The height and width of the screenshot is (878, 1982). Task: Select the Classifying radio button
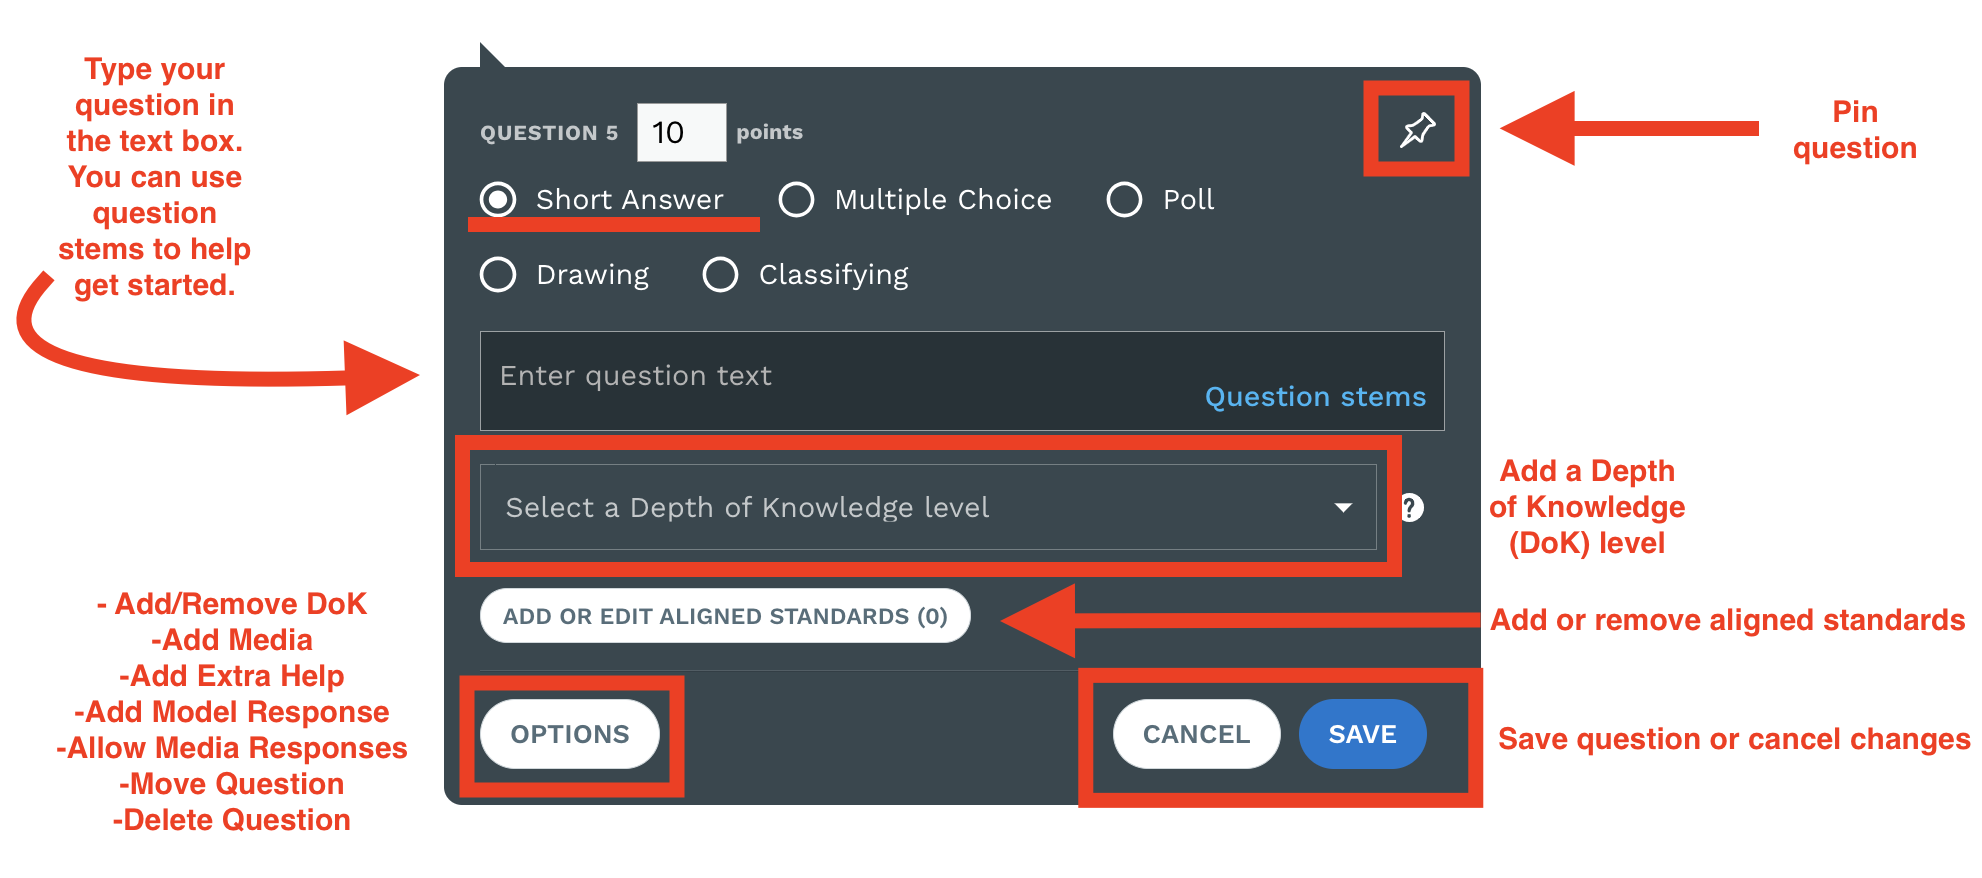coord(720,275)
